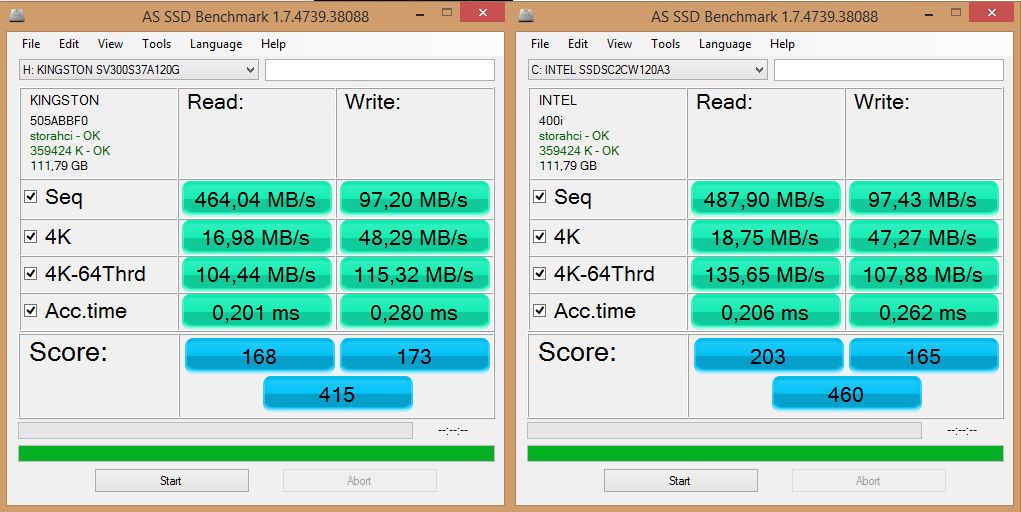The width and height of the screenshot is (1021, 512).
Task: Click the 97,20 MB/s Seq write result
Action: 414,199
